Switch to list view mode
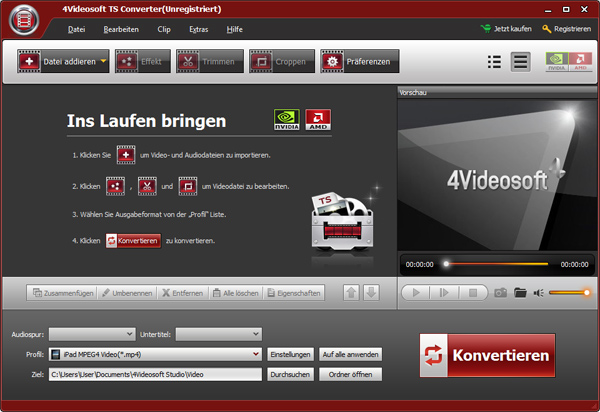Viewport: 600px width, 412px height. coord(494,62)
